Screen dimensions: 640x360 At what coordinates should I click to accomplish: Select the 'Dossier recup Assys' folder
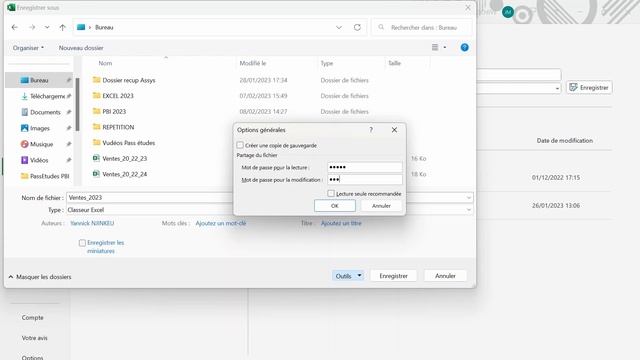coord(129,80)
